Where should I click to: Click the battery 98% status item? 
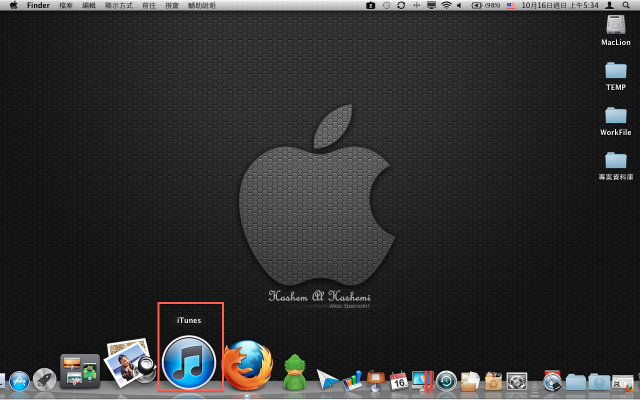[486, 5]
